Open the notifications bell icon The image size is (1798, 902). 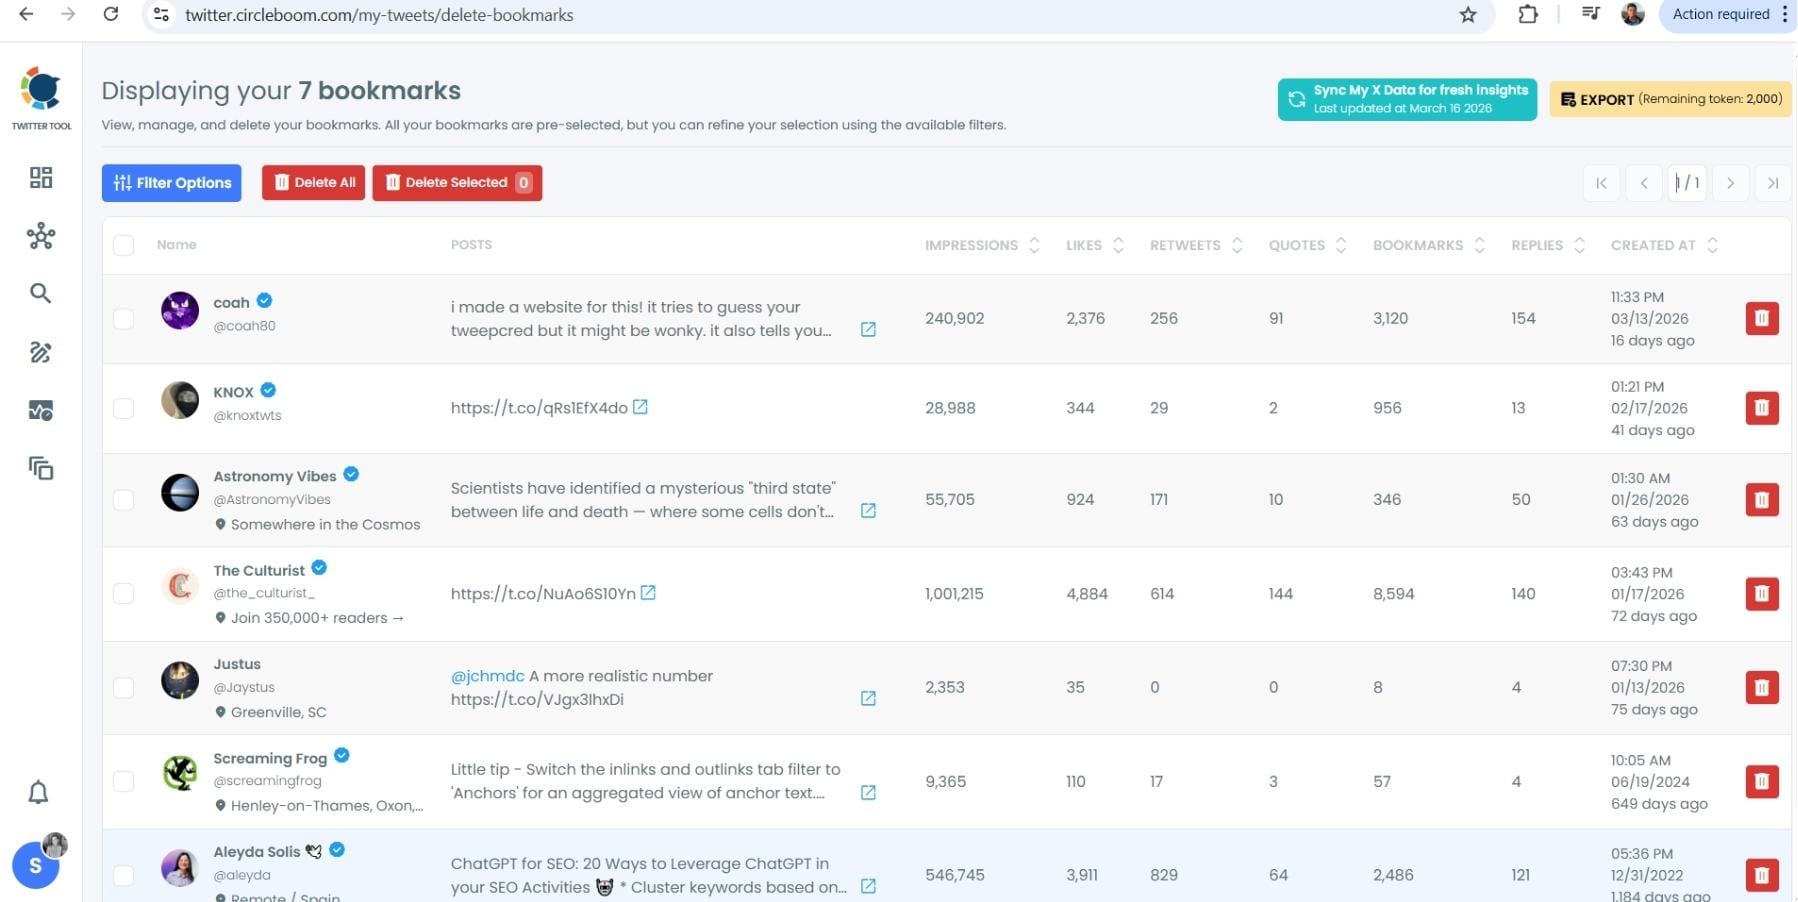pos(38,793)
